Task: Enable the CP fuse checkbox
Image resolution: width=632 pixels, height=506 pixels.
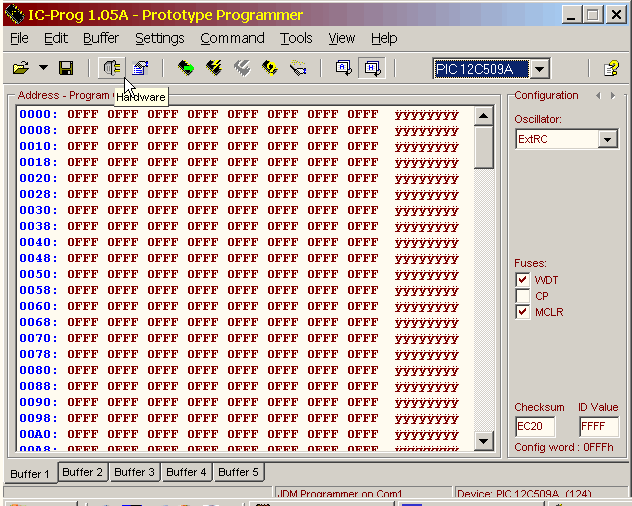Action: [523, 296]
